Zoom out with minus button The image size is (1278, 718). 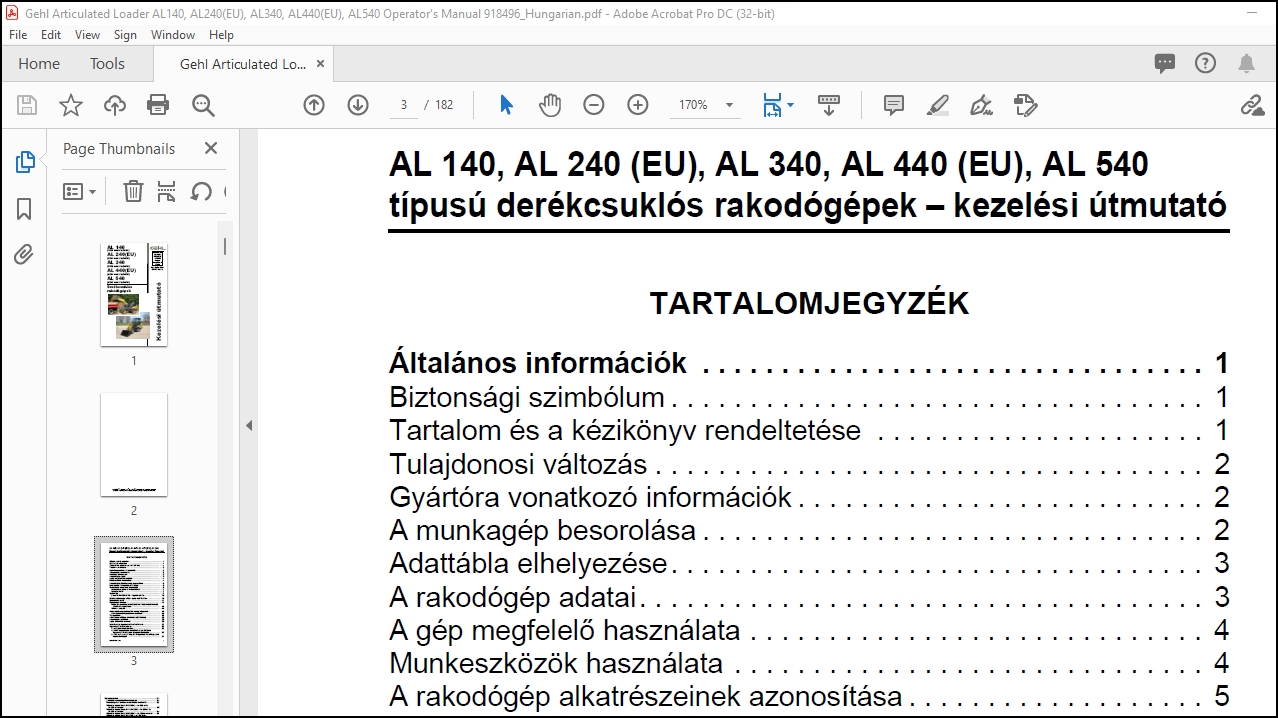tap(594, 105)
